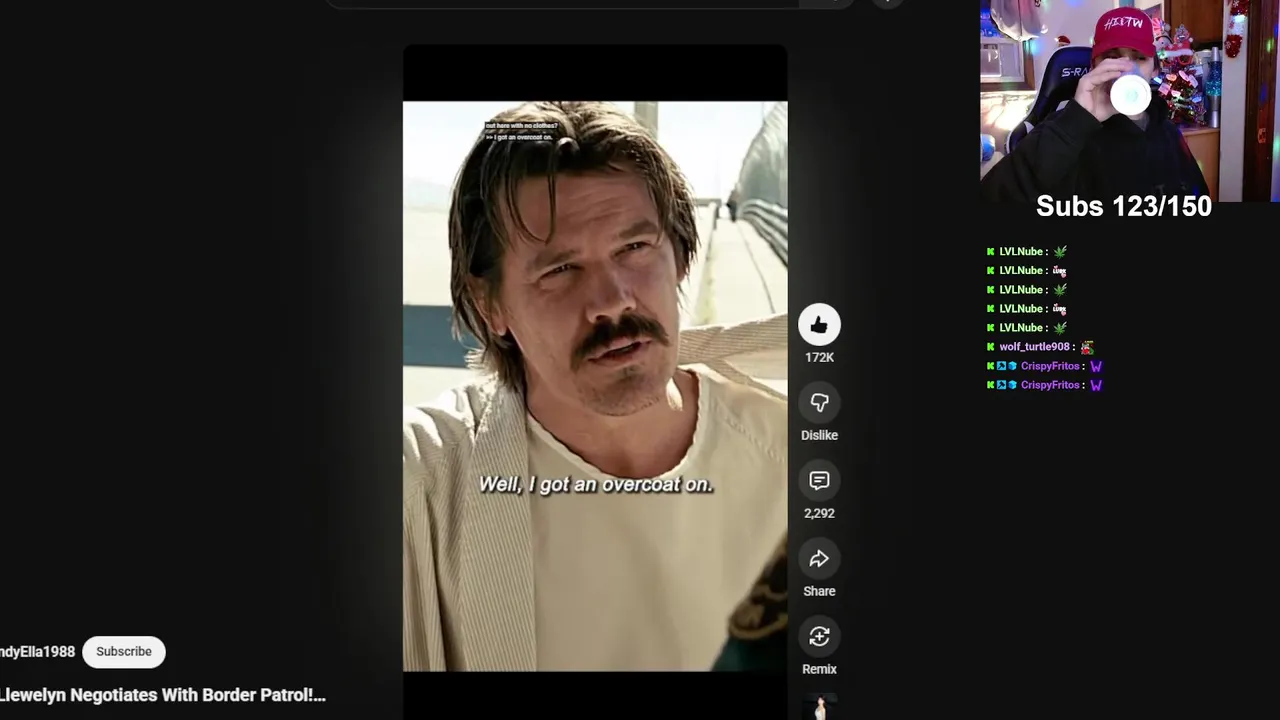Click the subtitle Well, I got an overcoat on
The width and height of the screenshot is (1280, 720).
(x=595, y=484)
